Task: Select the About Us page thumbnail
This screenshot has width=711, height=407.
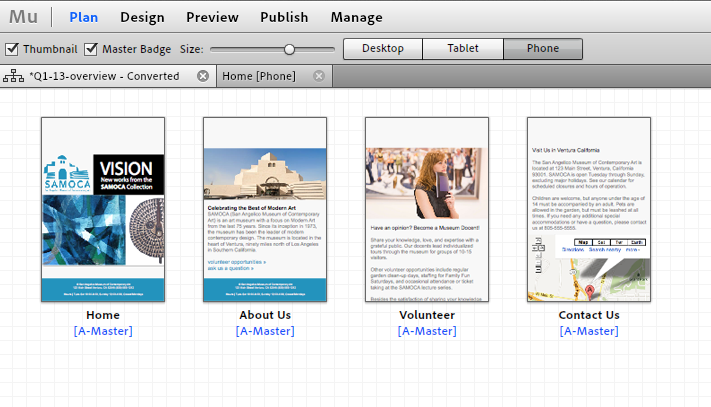Action: (265, 209)
